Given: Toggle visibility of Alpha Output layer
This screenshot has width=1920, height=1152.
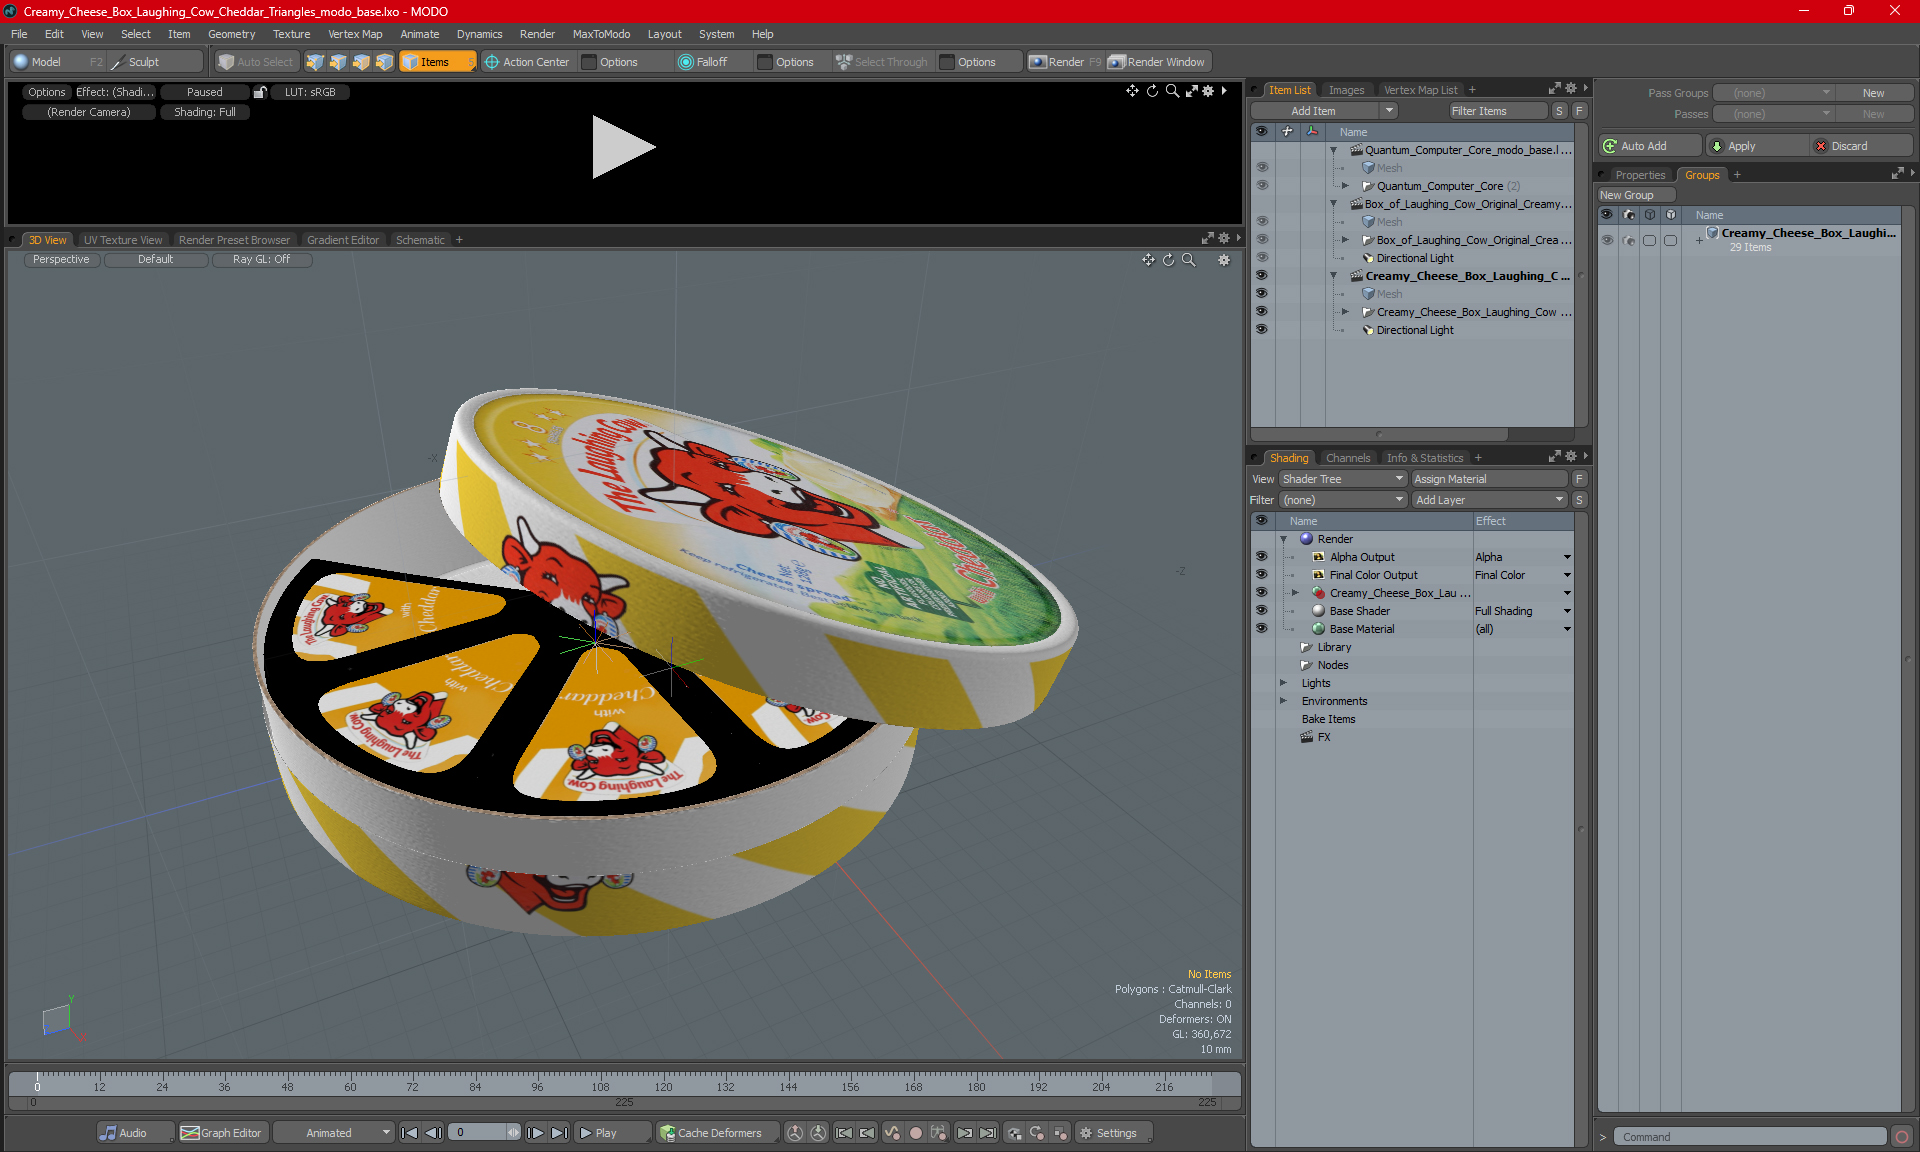Looking at the screenshot, I should click(1261, 557).
